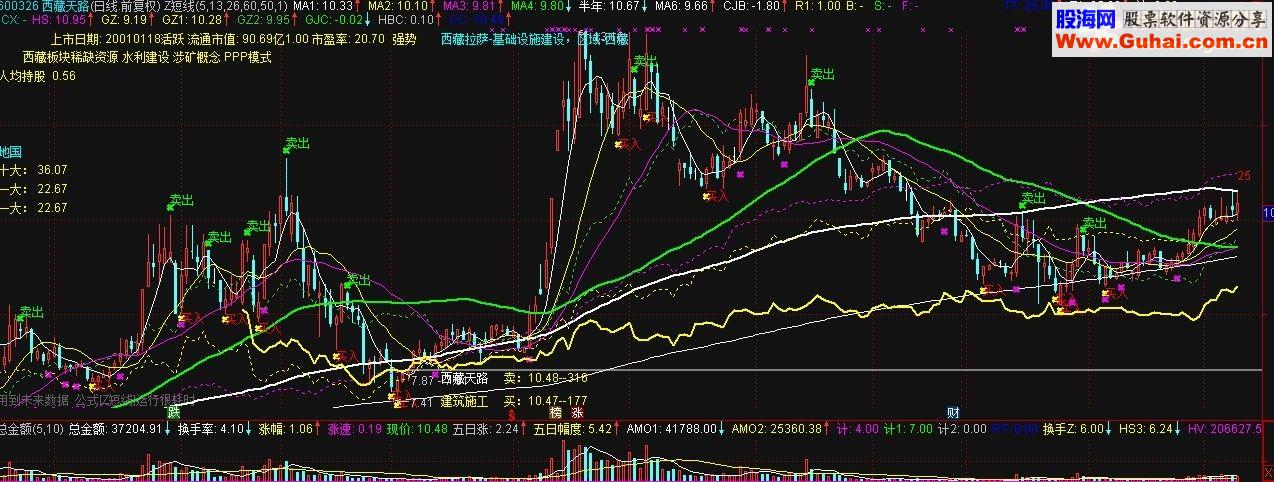Select the 计1: 7.00 value
Image resolution: width=1274 pixels, height=482 pixels.
[906, 428]
